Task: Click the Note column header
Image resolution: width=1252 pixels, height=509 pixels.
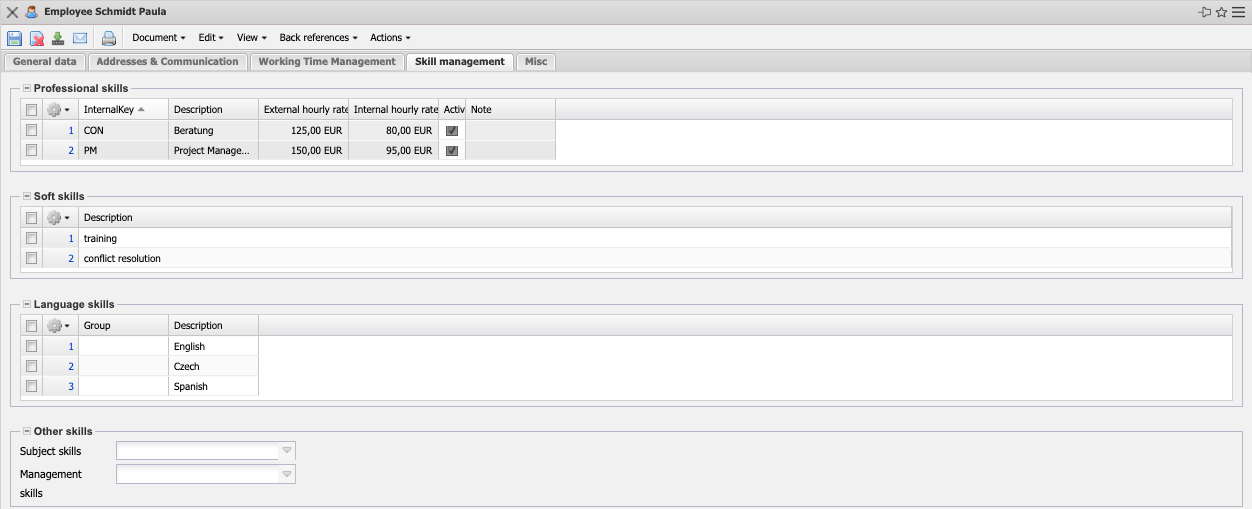Action: pyautogui.click(x=511, y=109)
